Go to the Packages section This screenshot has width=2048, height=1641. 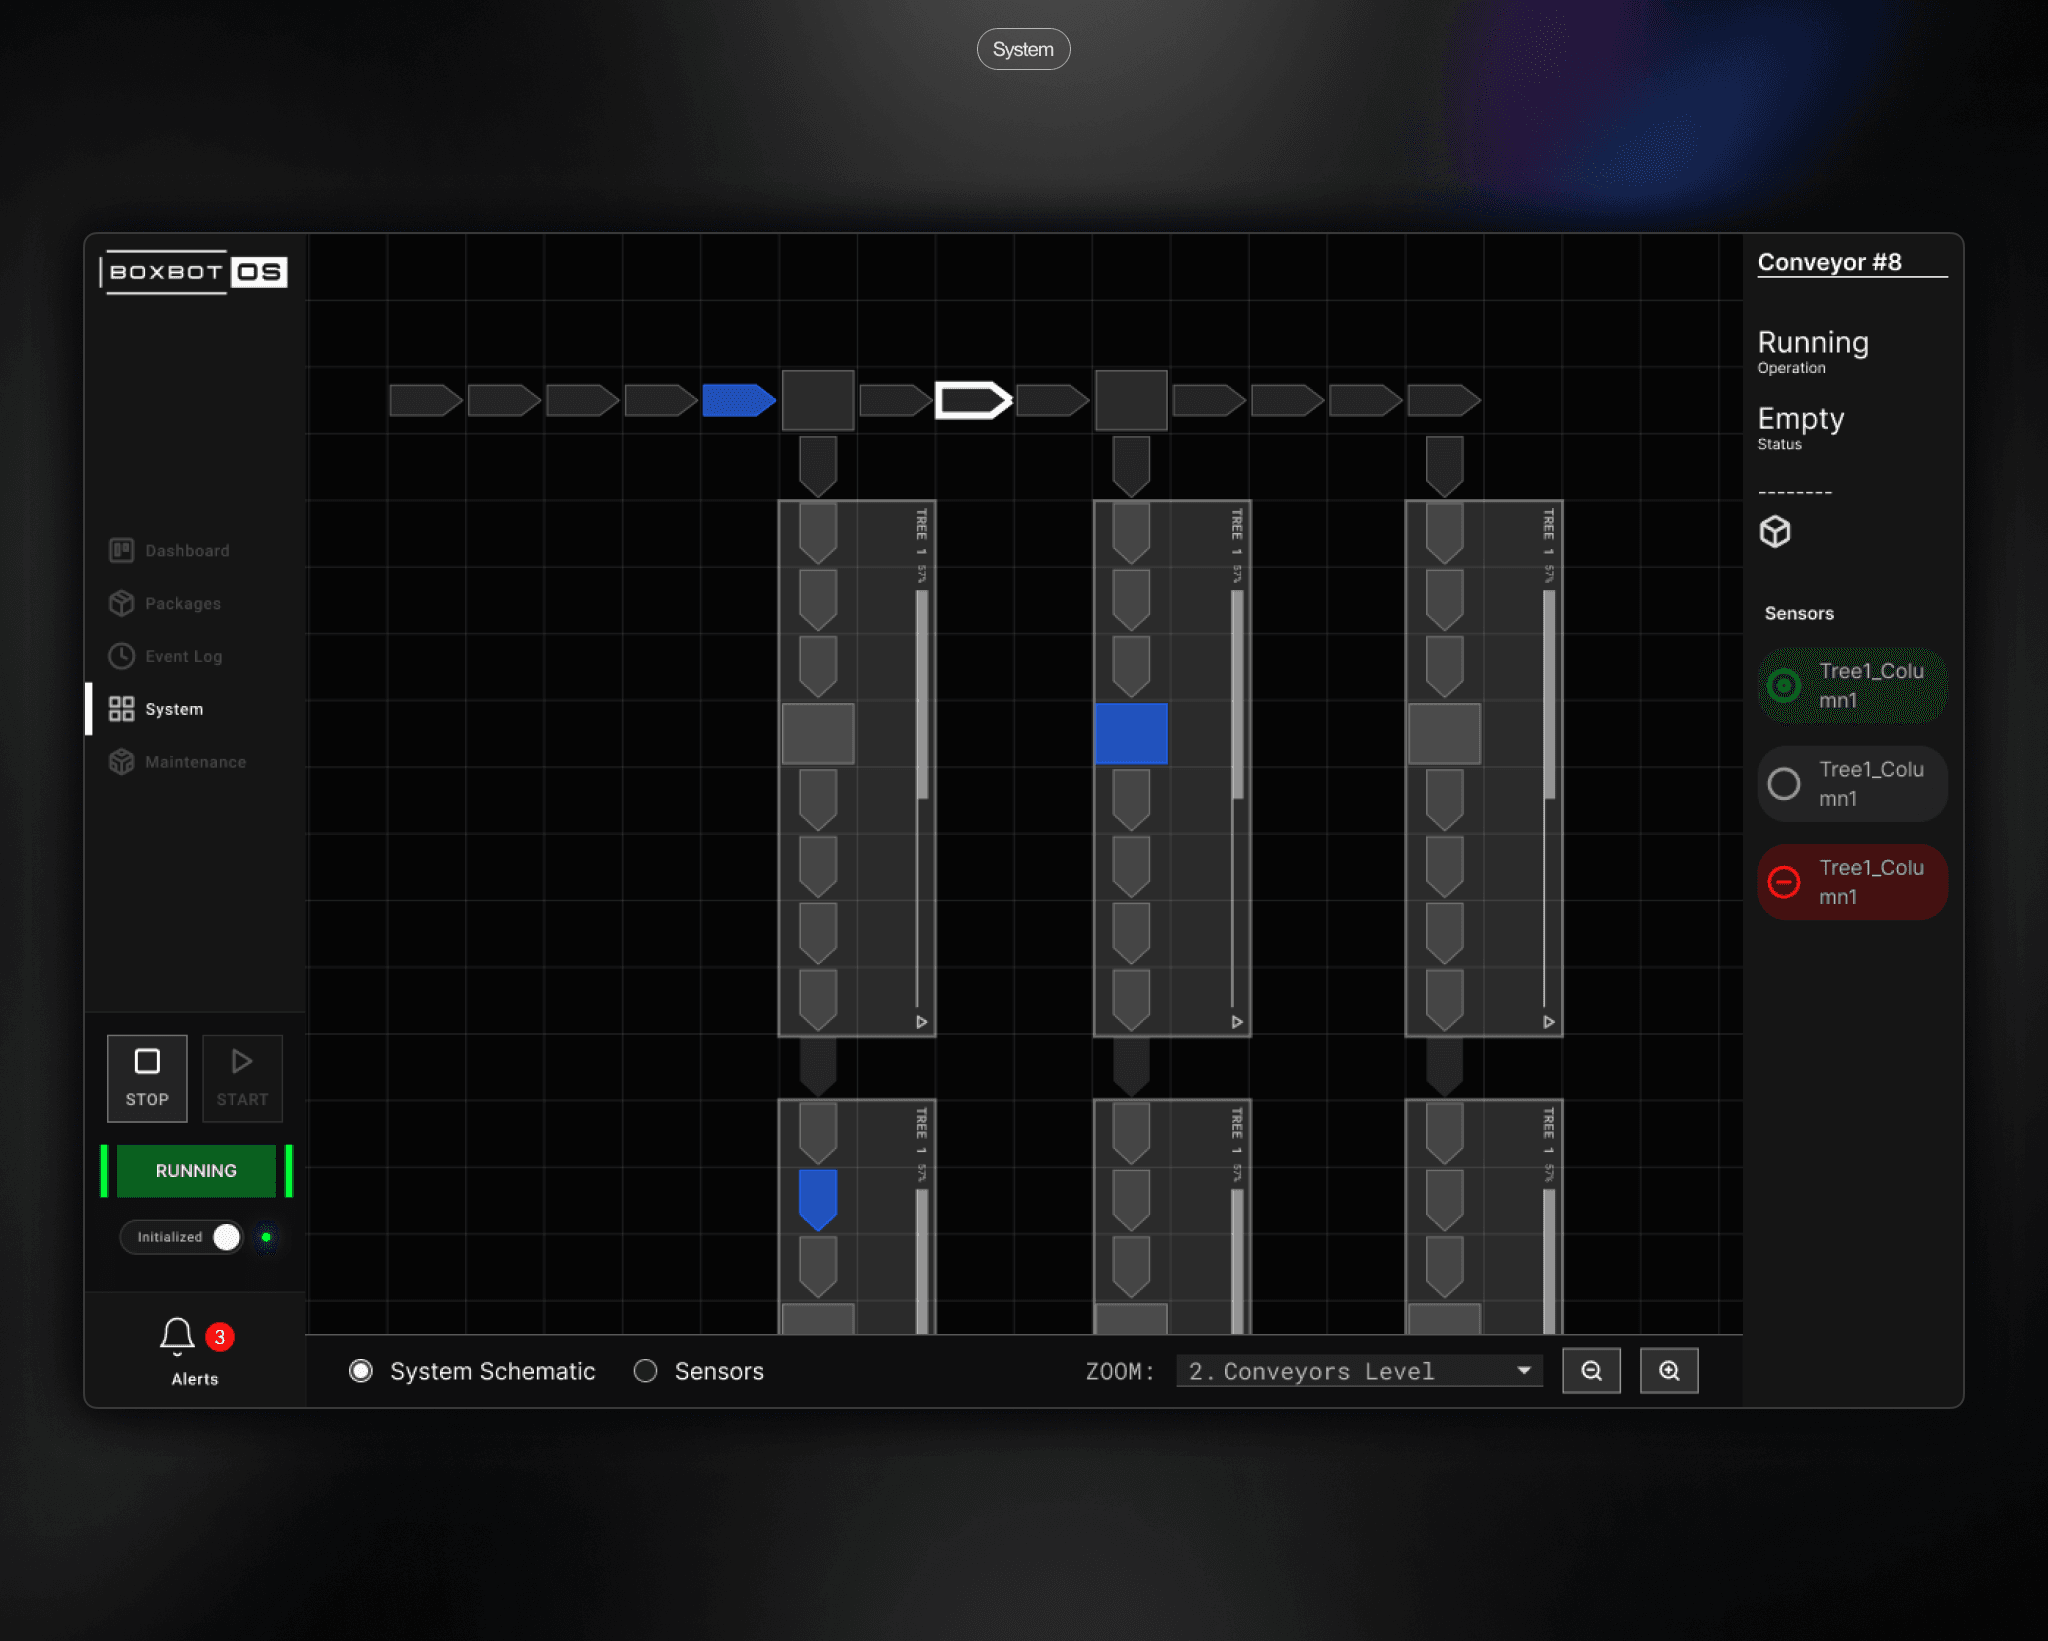pos(182,603)
